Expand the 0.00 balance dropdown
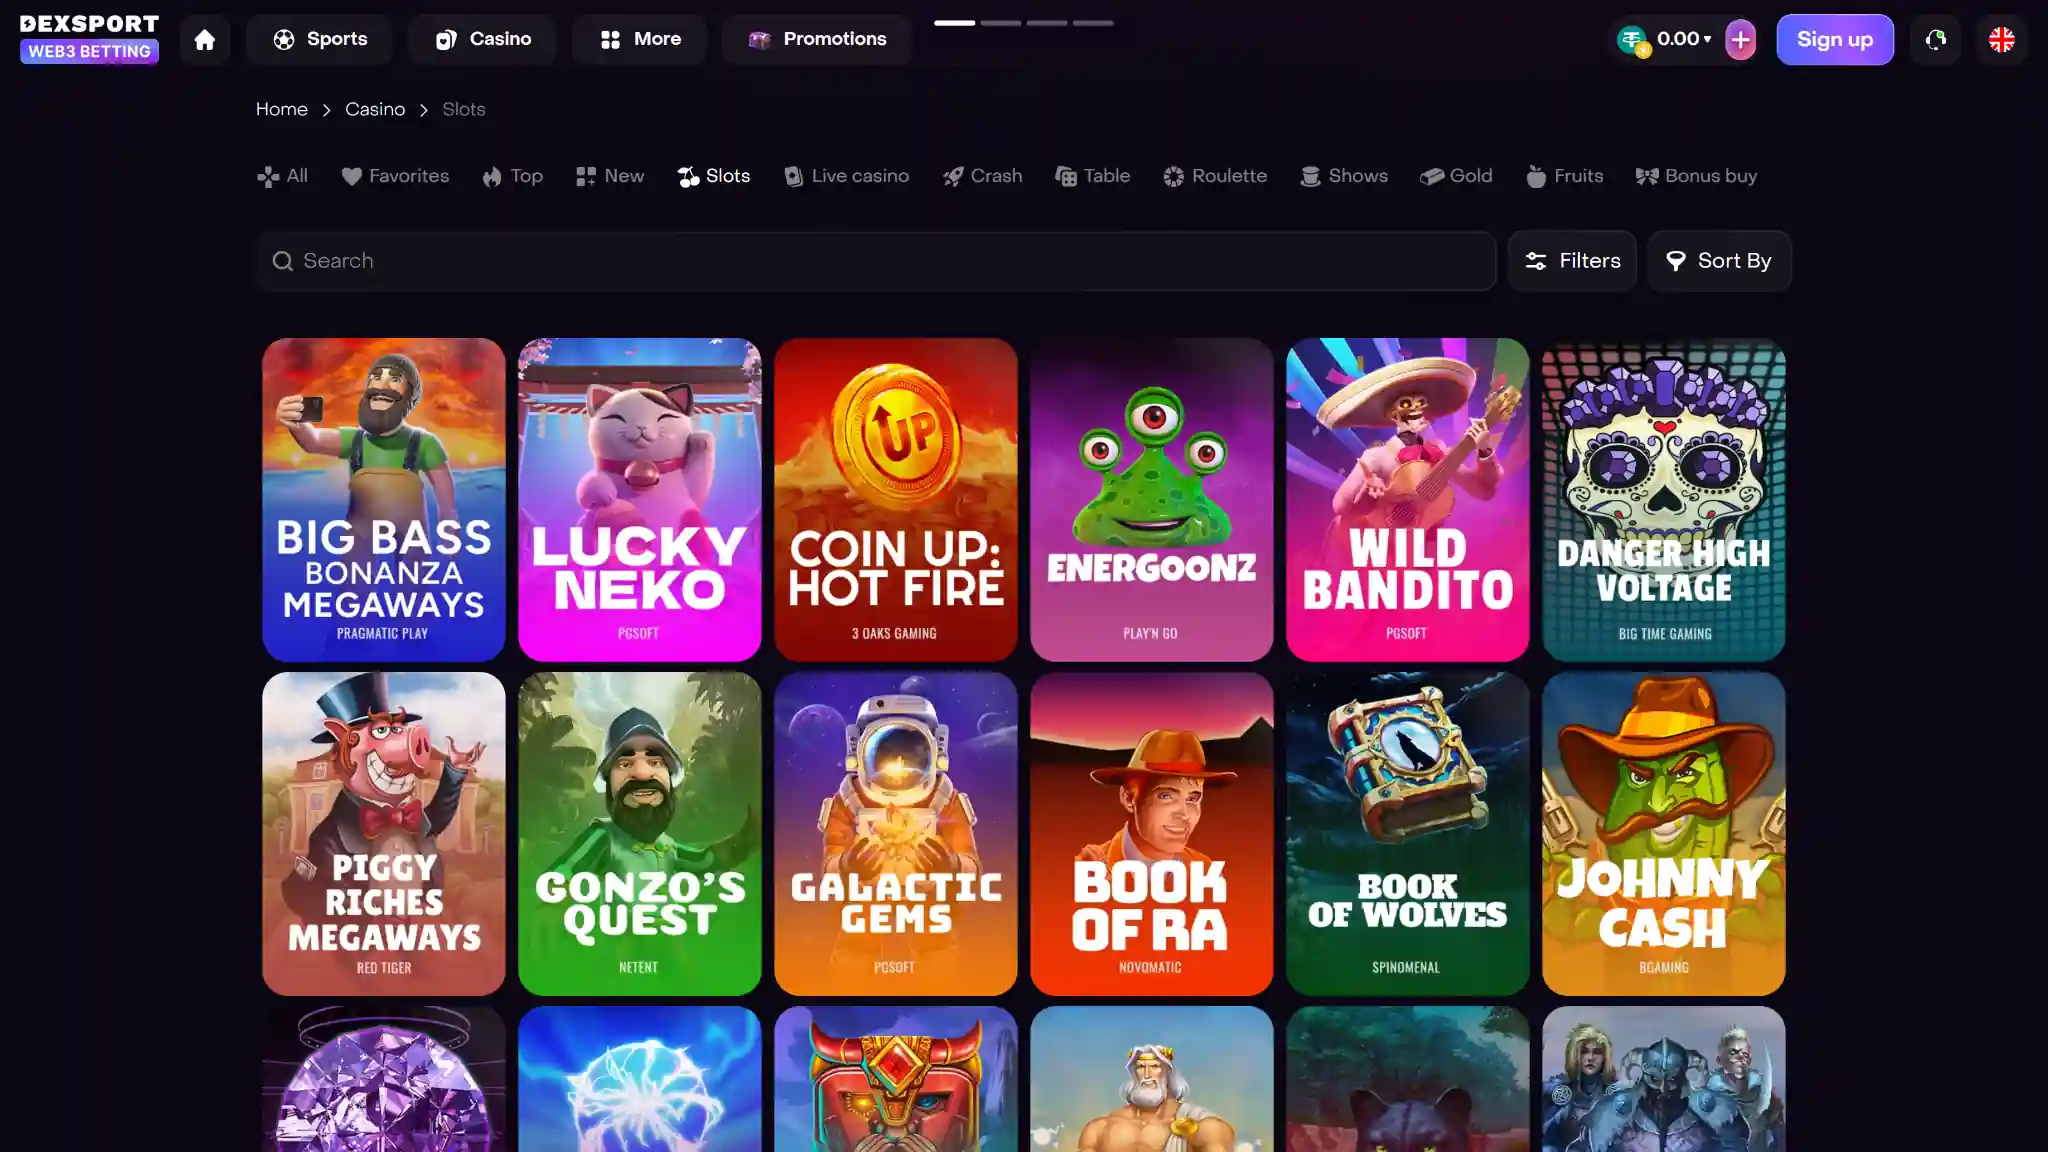Image resolution: width=2048 pixels, height=1152 pixels. 1684,39
